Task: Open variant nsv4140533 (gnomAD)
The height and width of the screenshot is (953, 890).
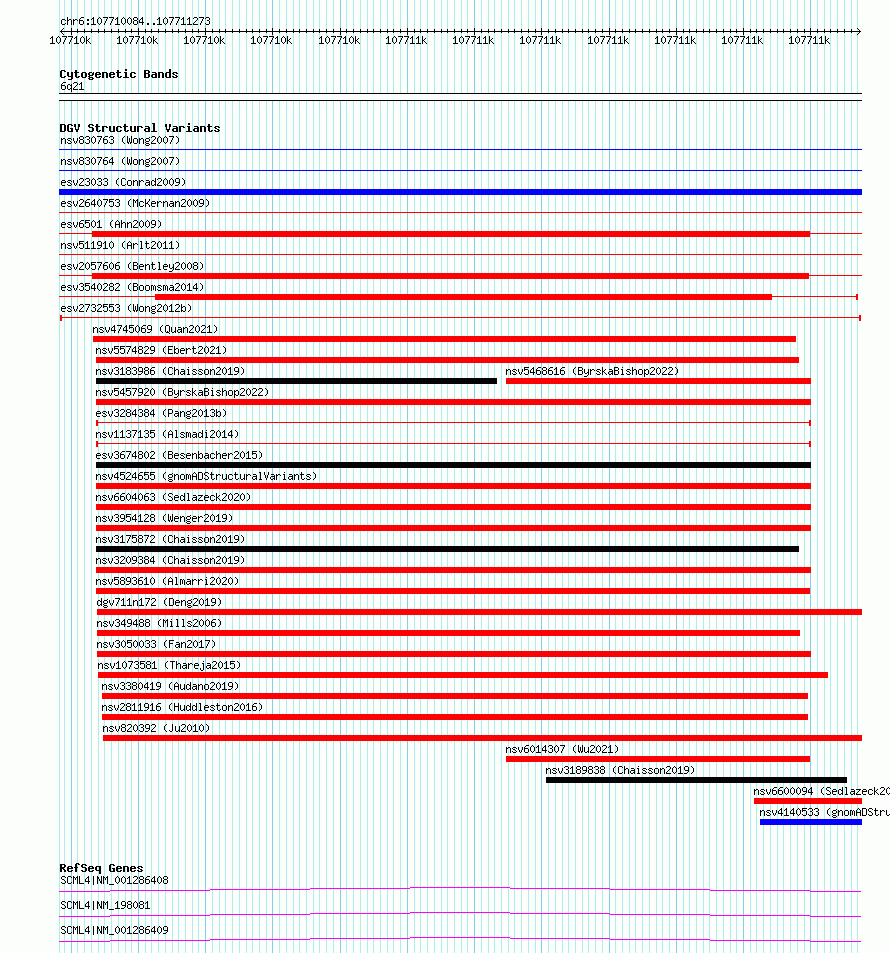Action: (824, 813)
